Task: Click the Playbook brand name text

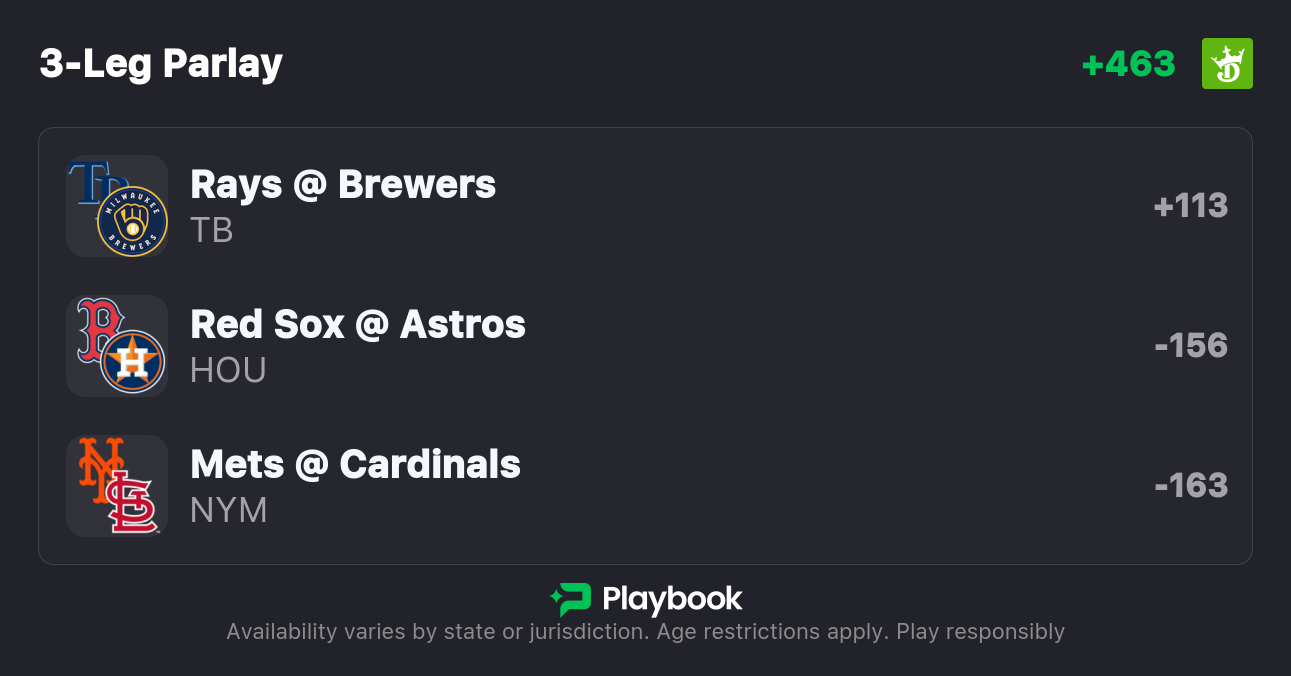Action: pyautogui.click(x=672, y=599)
